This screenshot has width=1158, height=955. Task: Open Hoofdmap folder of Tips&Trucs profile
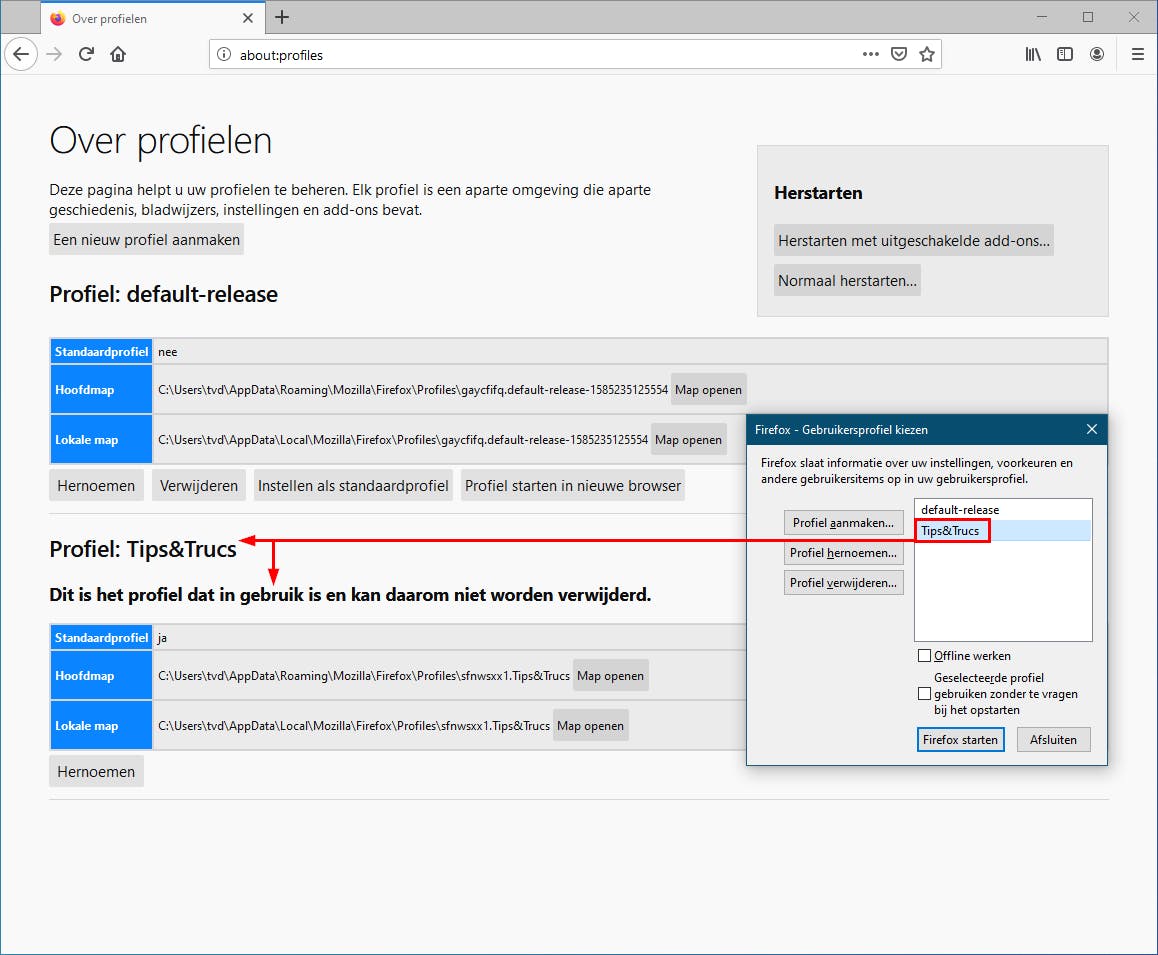611,676
